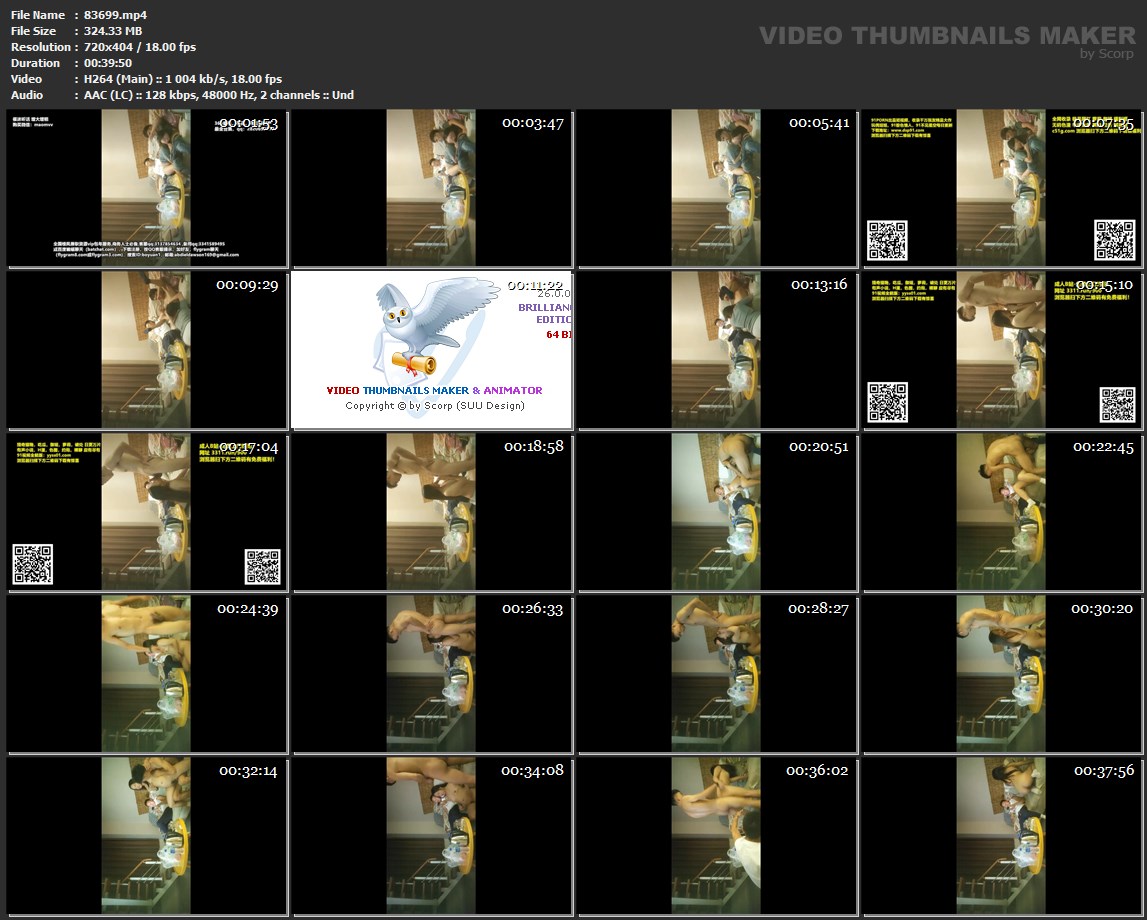Open the thumbnail at 00:34:08
Viewport: 1147px width, 920px height.
[431, 836]
